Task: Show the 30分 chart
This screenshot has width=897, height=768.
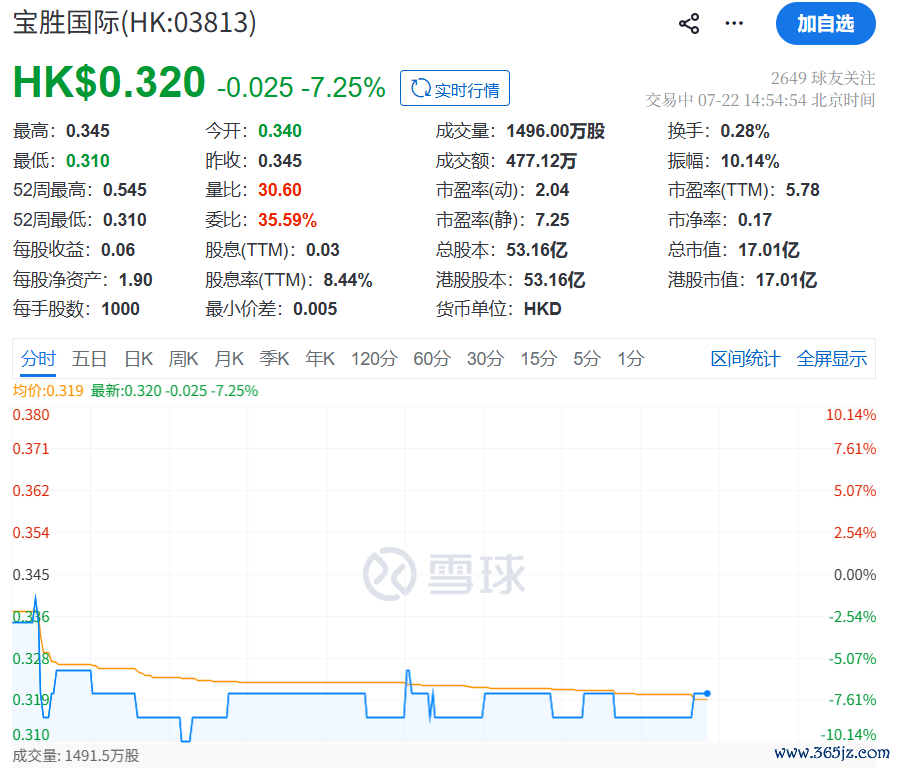Action: [x=485, y=359]
